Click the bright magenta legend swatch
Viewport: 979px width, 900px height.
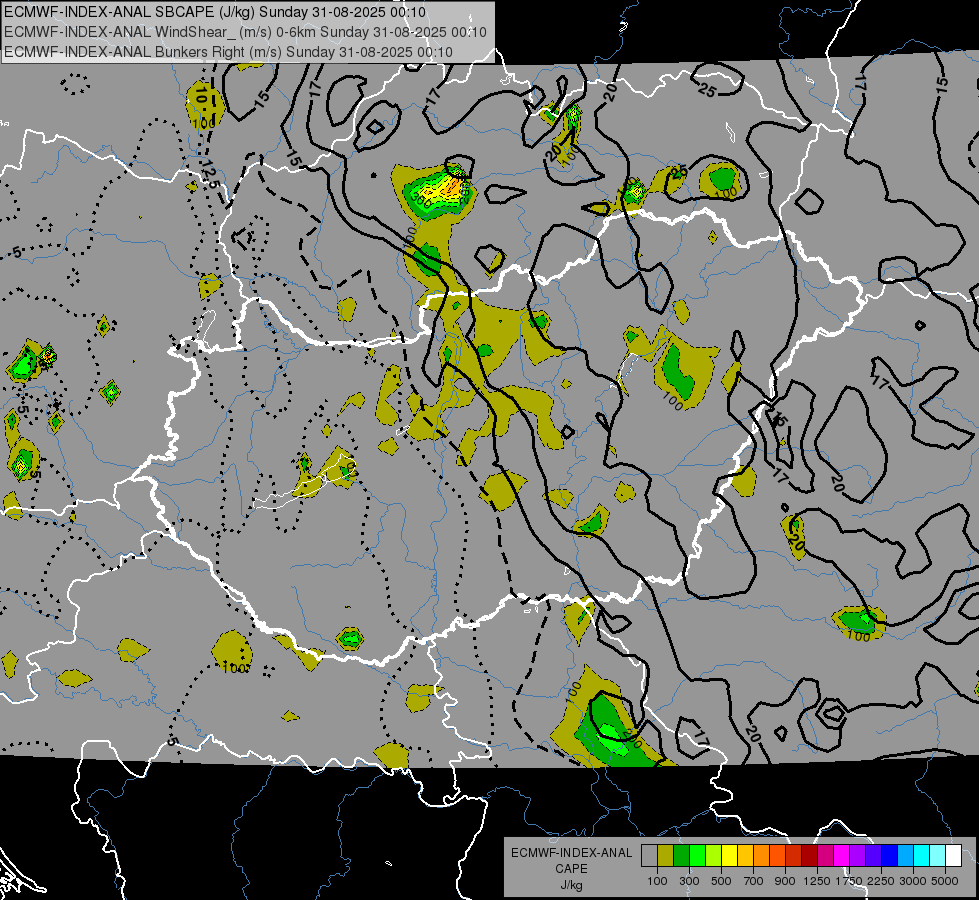(x=842, y=855)
